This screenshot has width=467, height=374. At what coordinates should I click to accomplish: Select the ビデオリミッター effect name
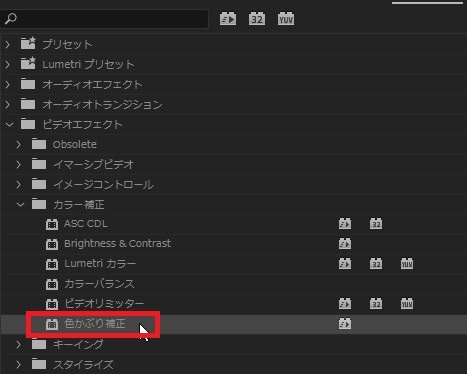tap(104, 303)
